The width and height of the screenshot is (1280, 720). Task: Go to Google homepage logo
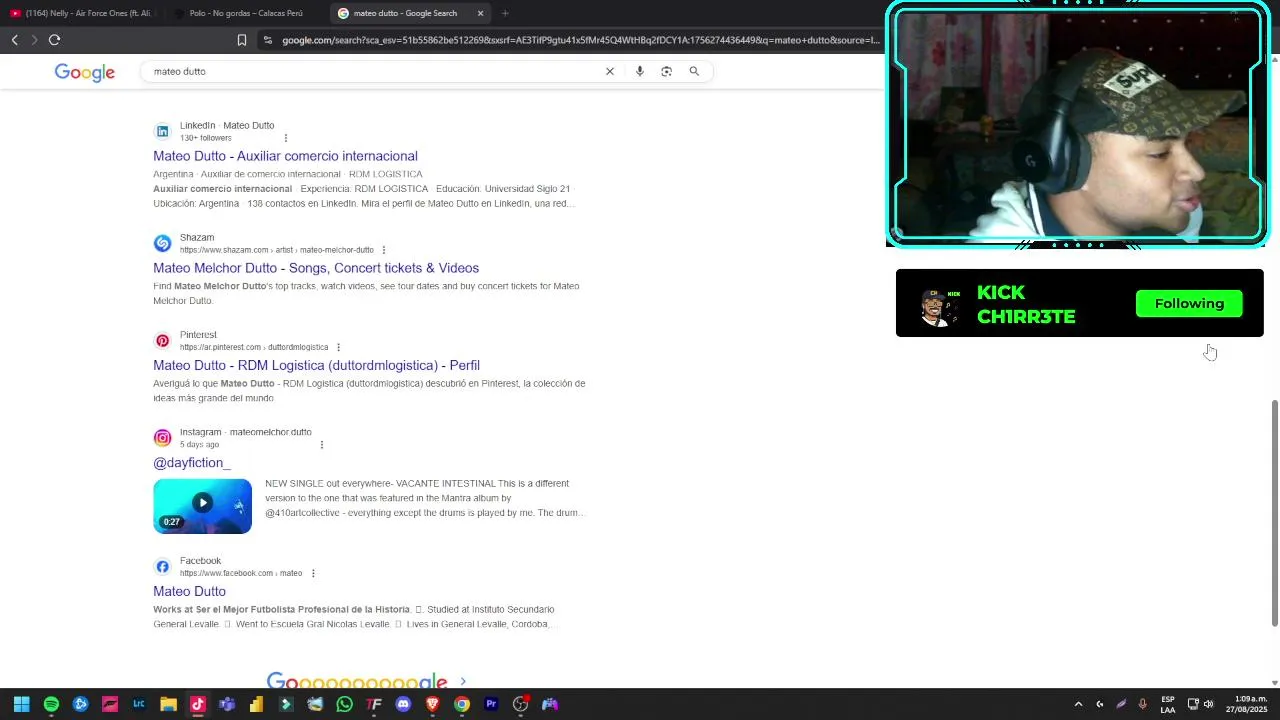[x=85, y=72]
